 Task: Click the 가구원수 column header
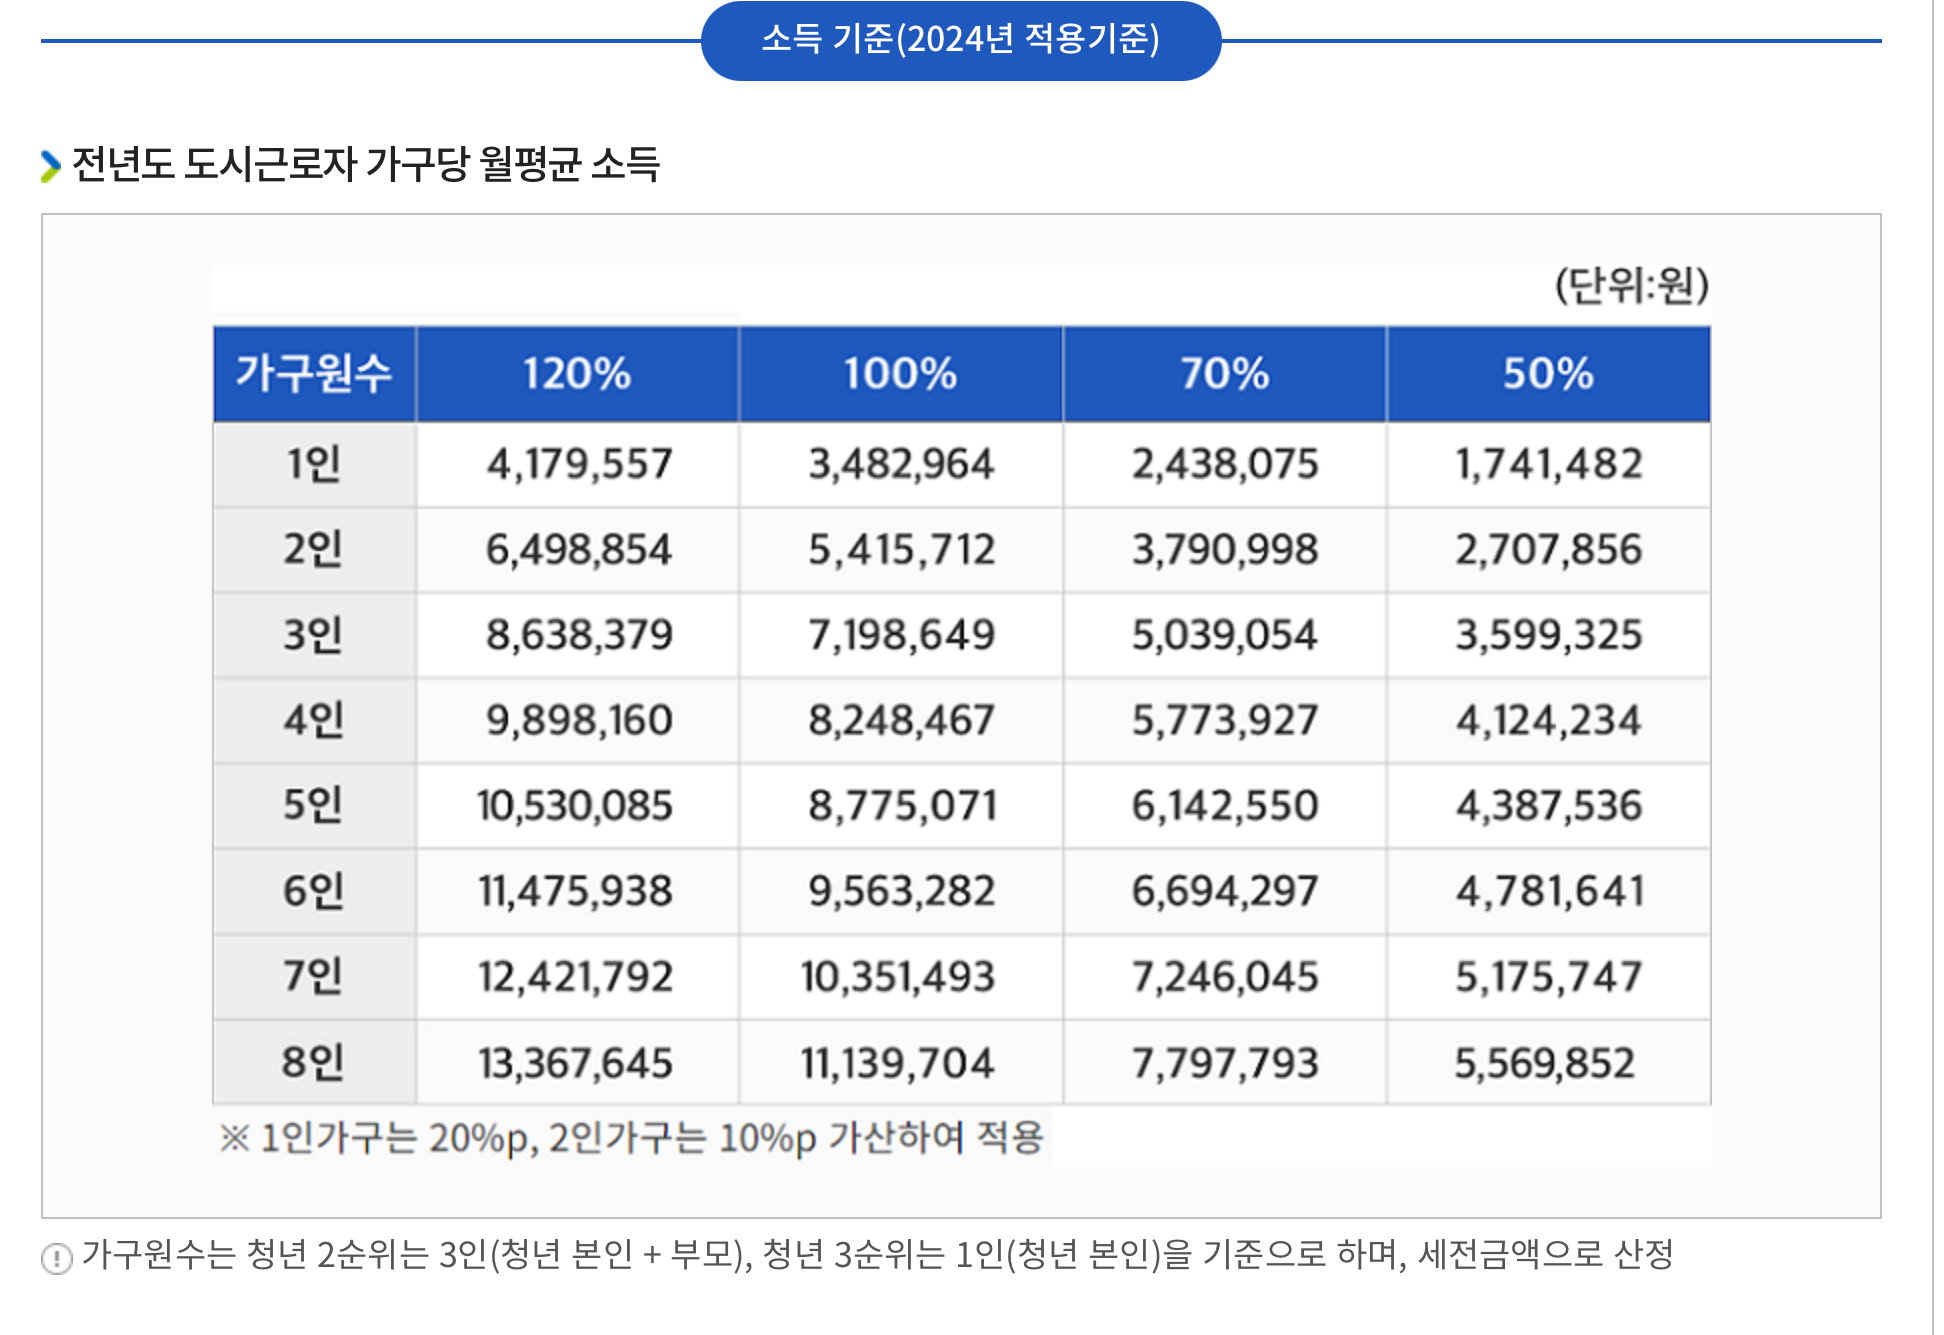[x=314, y=374]
